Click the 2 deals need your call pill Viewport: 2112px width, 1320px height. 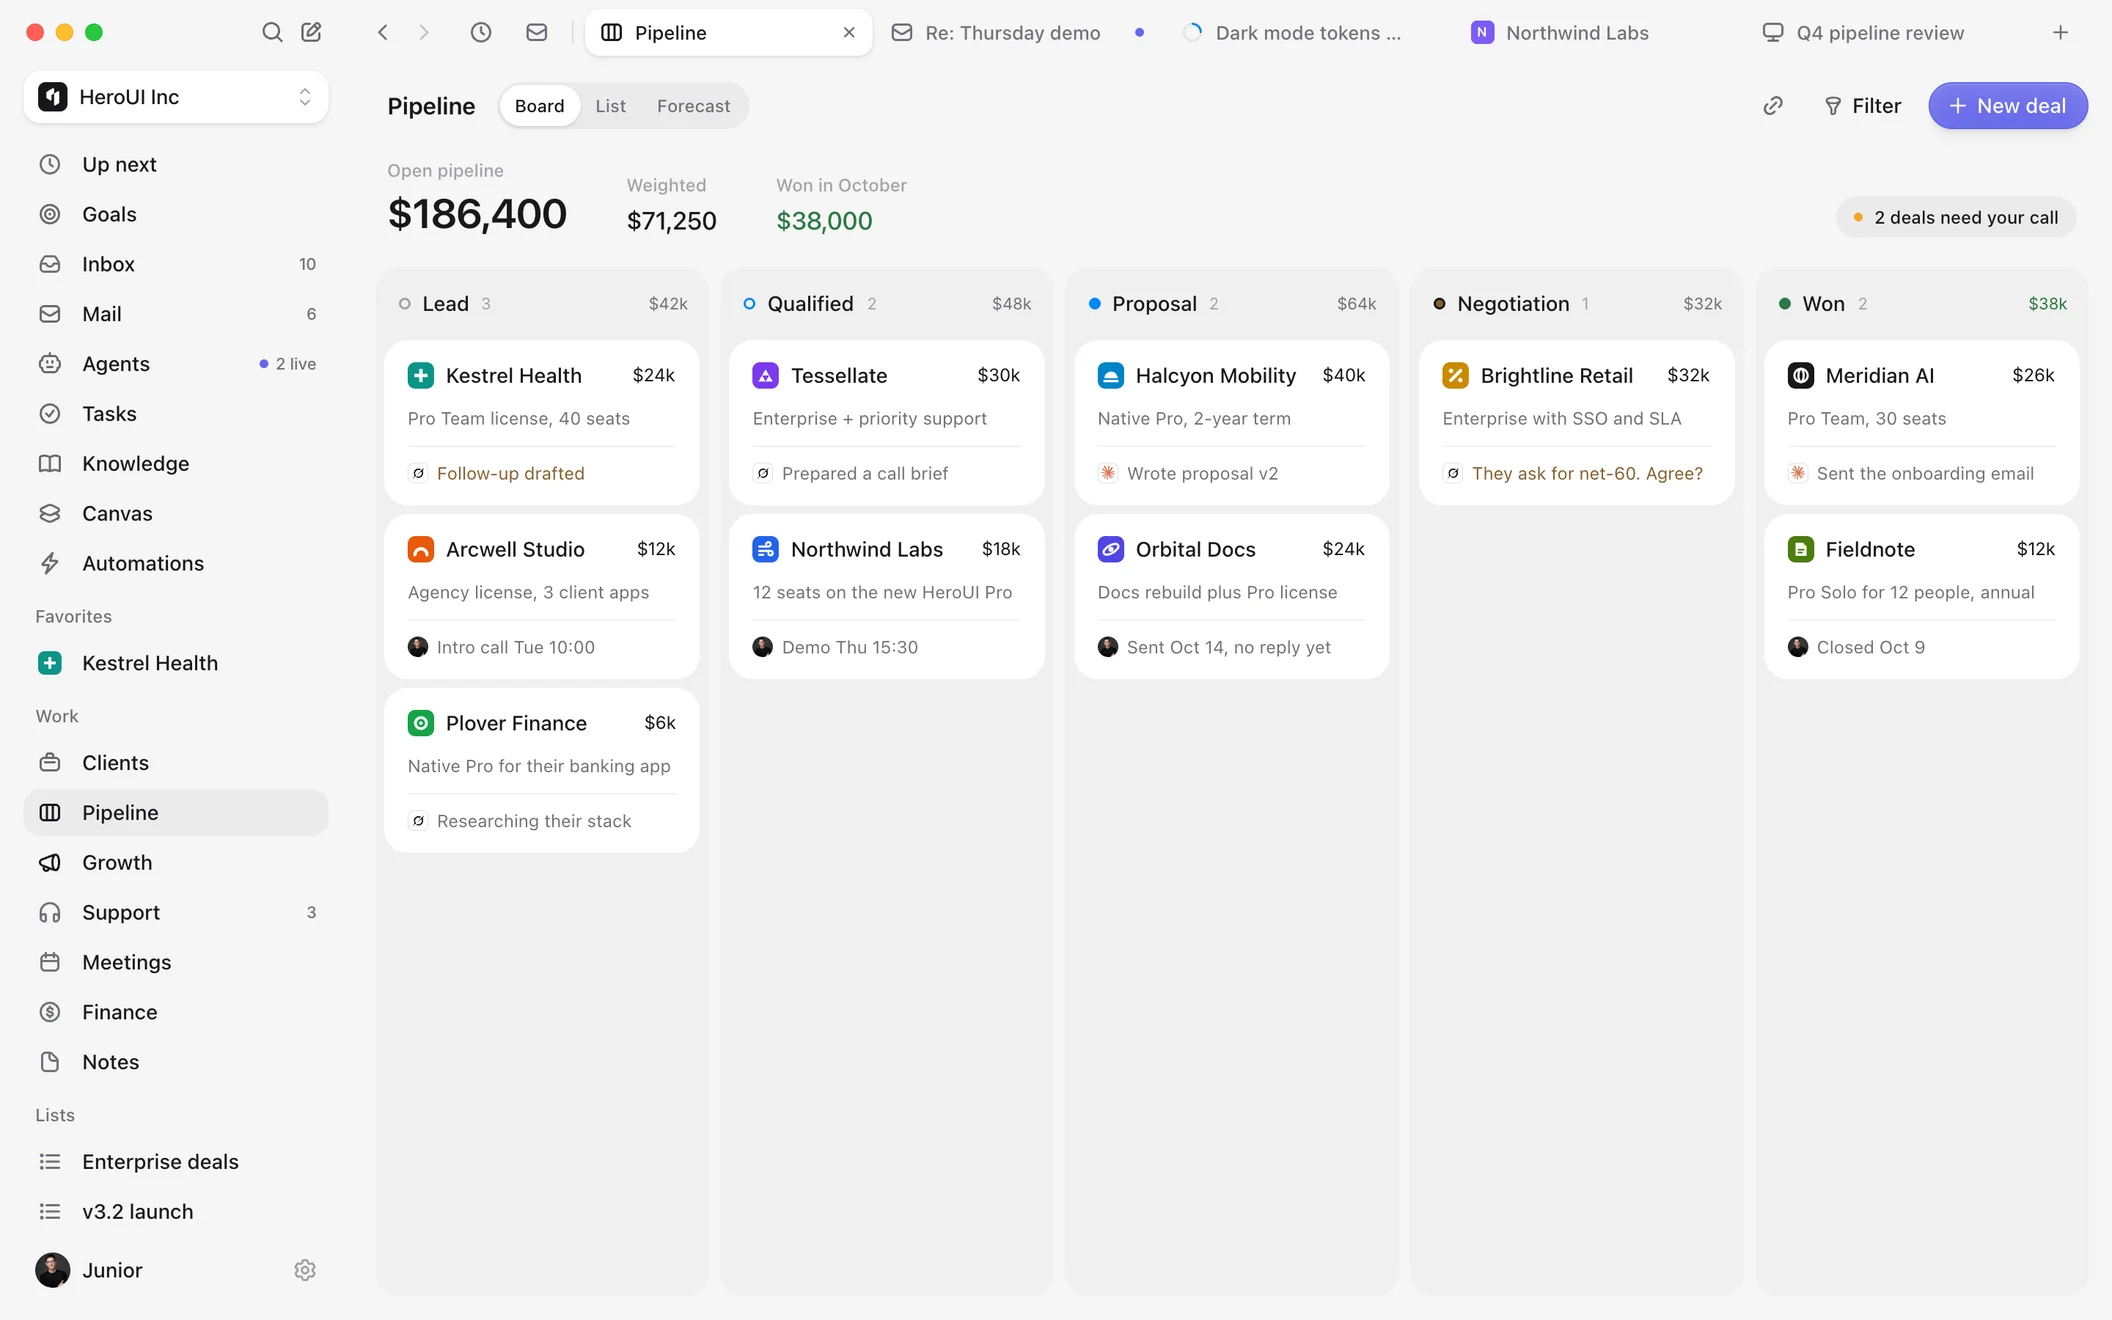[x=1956, y=217]
